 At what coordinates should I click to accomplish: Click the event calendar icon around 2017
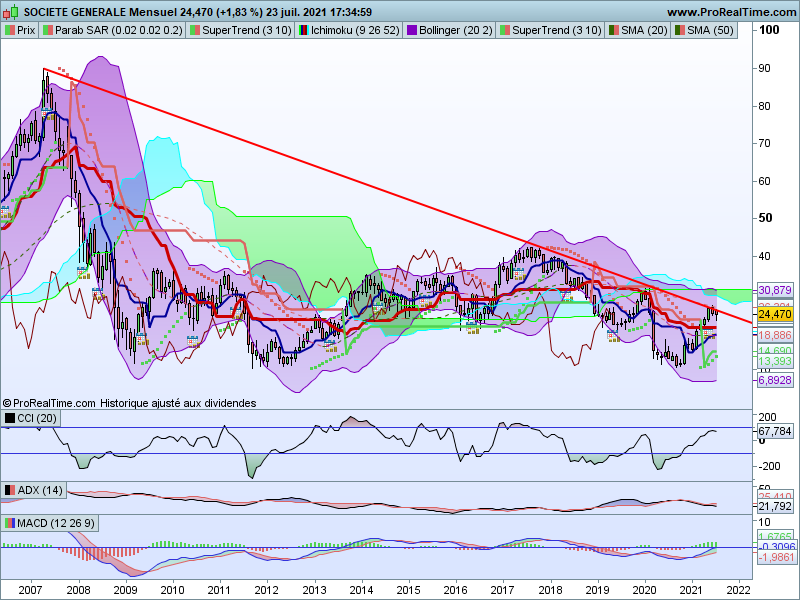(519, 274)
